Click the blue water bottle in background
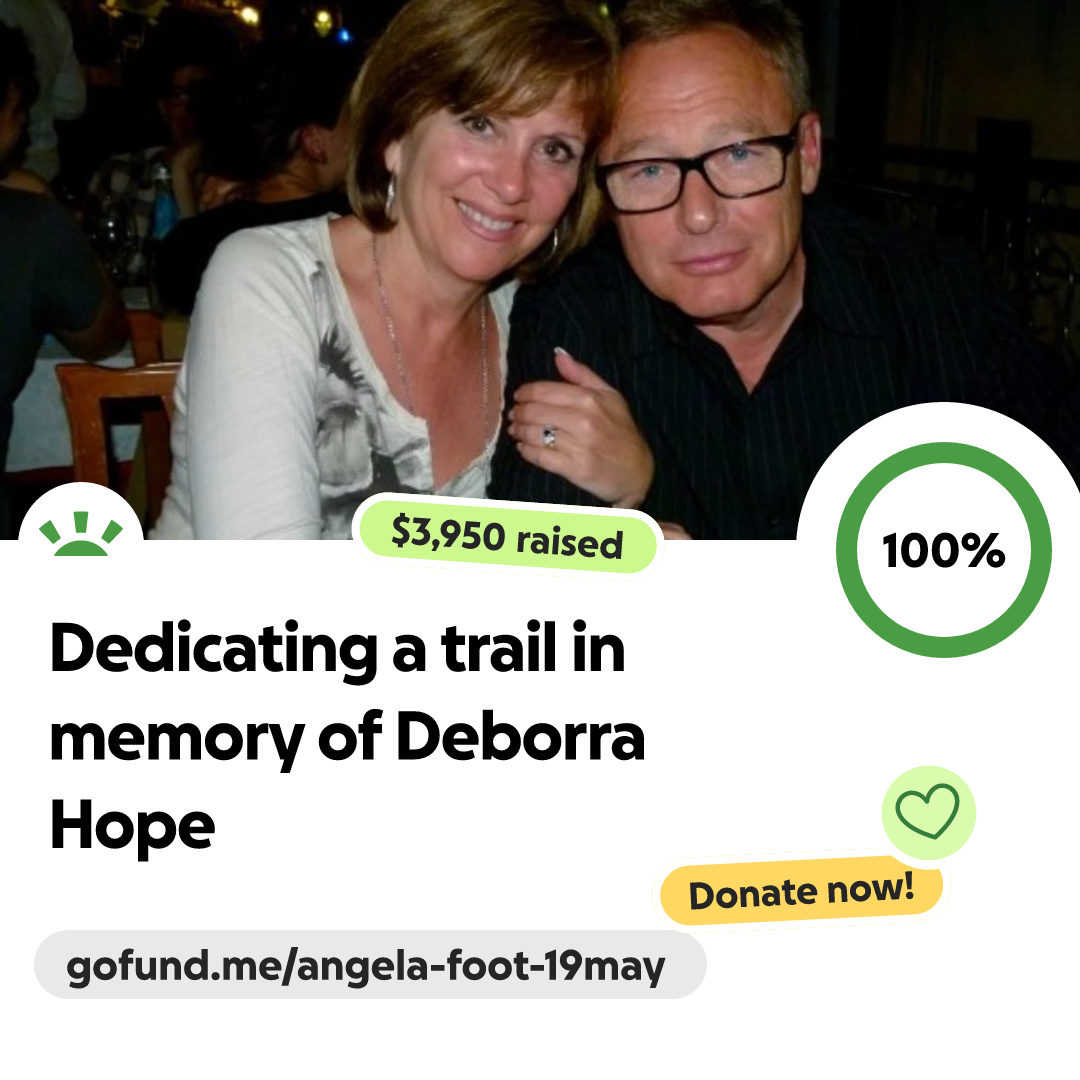The image size is (1080, 1080). (x=163, y=201)
